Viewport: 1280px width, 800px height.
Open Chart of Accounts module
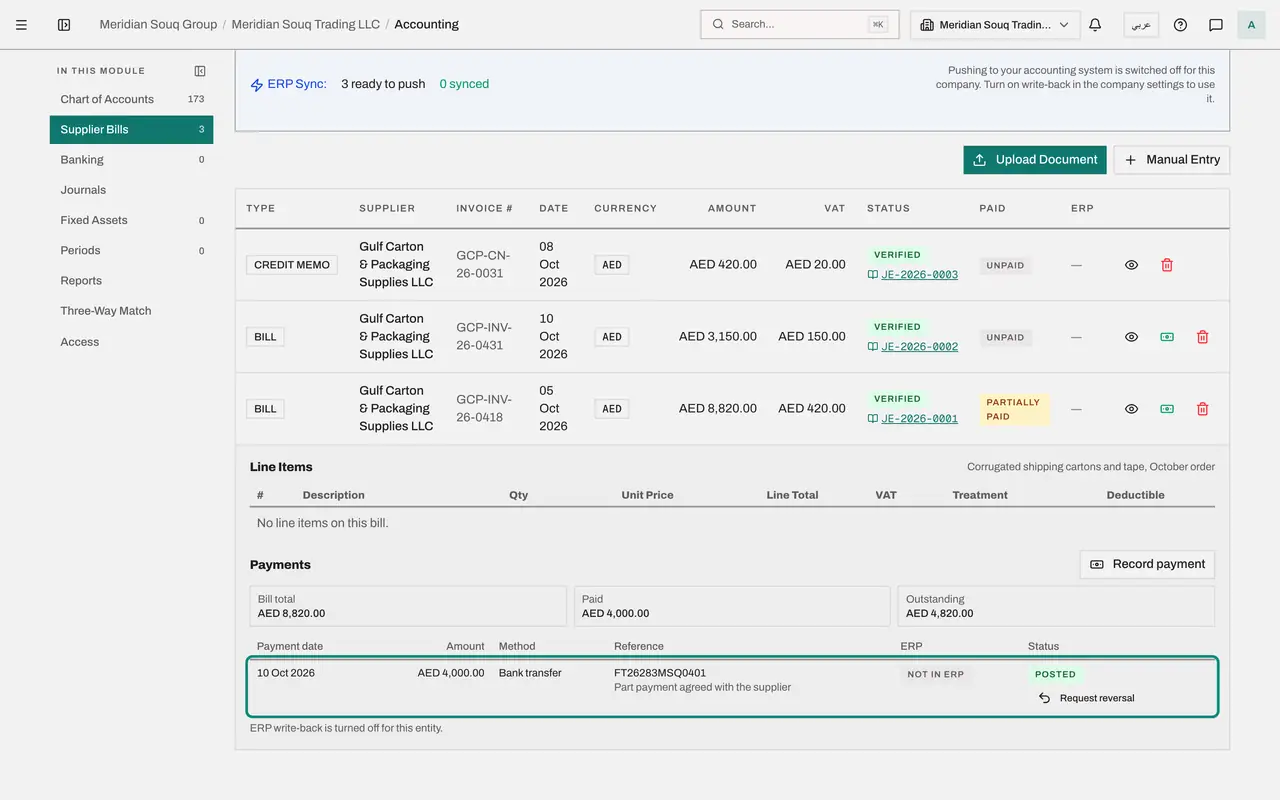click(x=131, y=99)
